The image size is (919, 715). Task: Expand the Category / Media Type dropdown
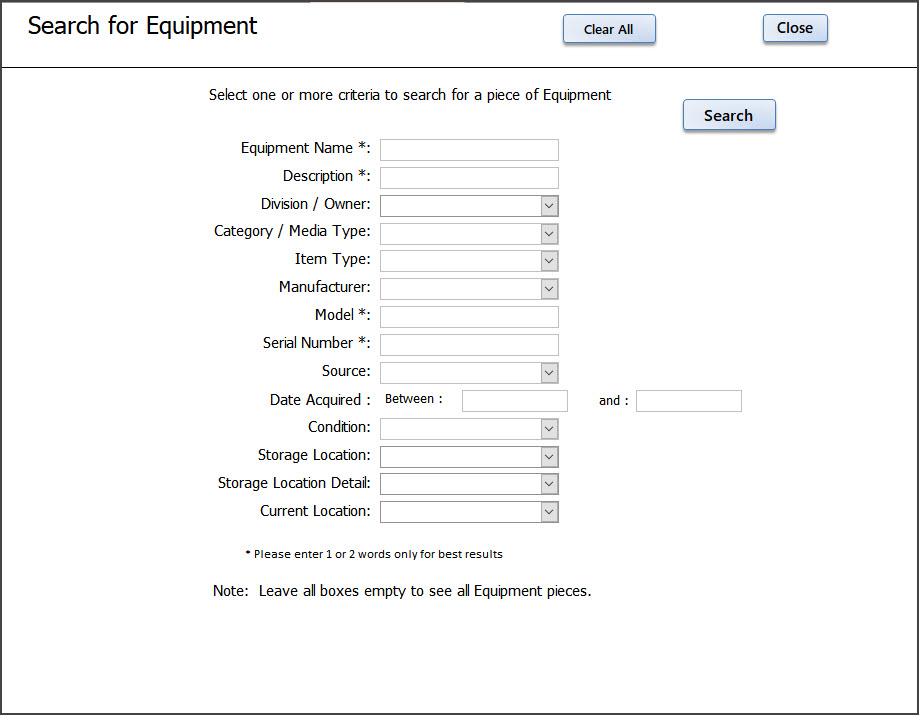coord(468,234)
